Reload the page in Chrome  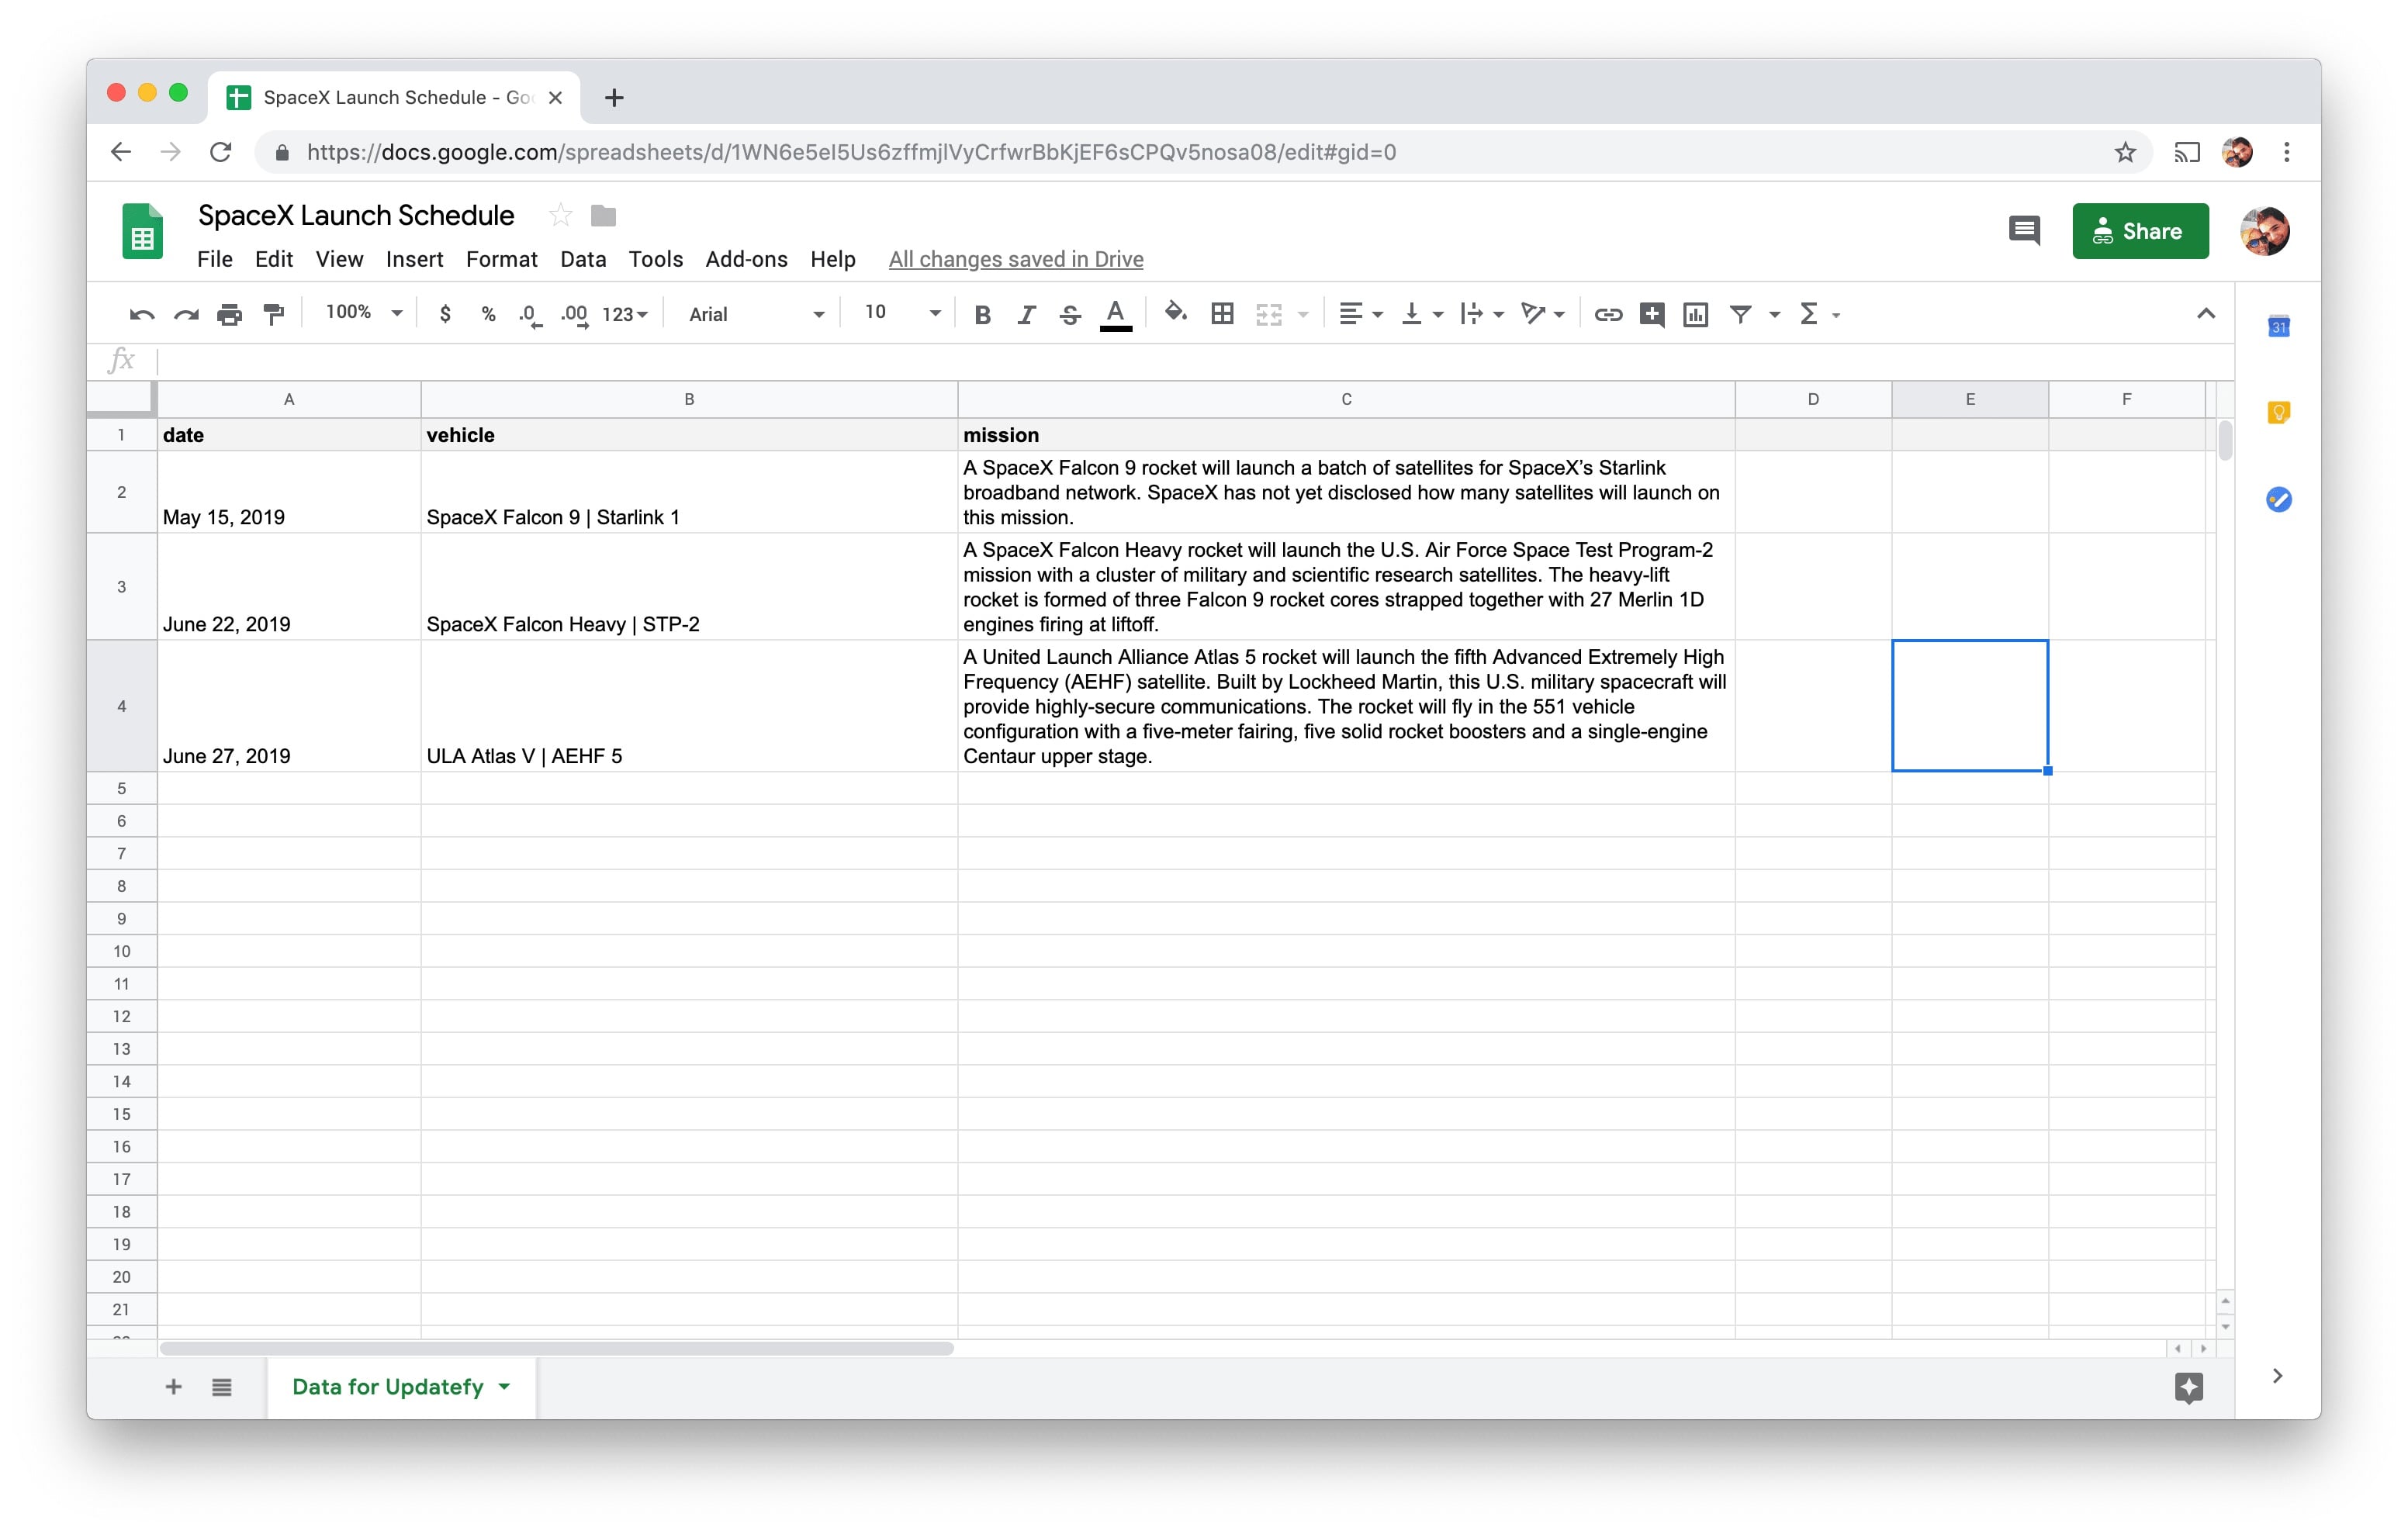(x=221, y=152)
